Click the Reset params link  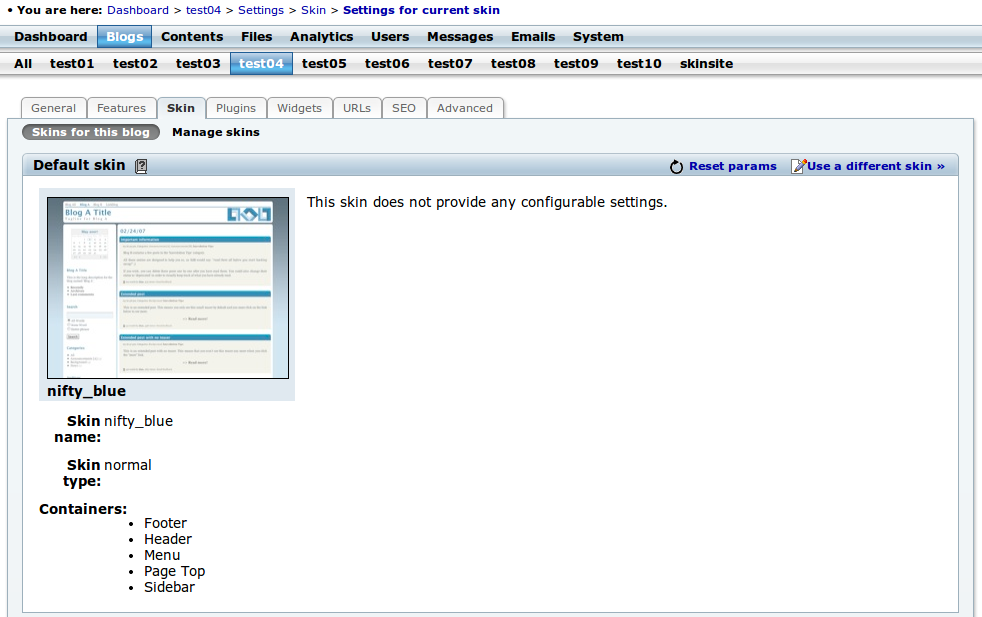[x=733, y=166]
